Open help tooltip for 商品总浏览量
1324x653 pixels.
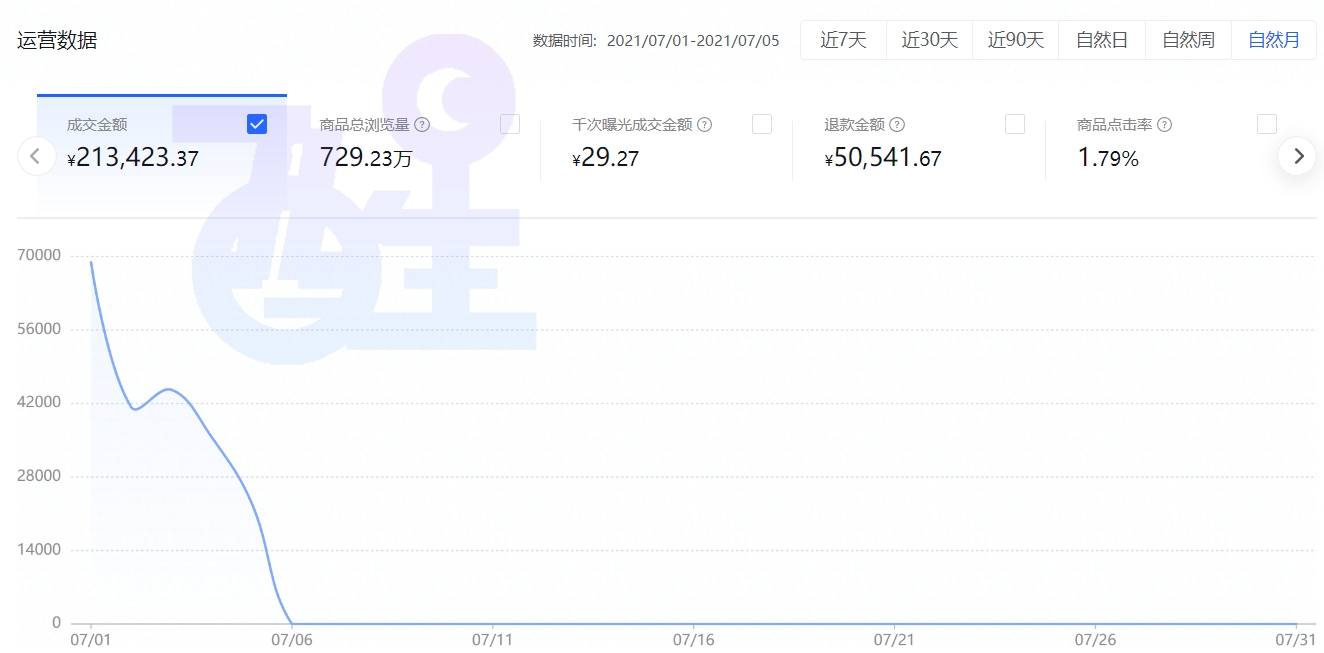[x=423, y=124]
